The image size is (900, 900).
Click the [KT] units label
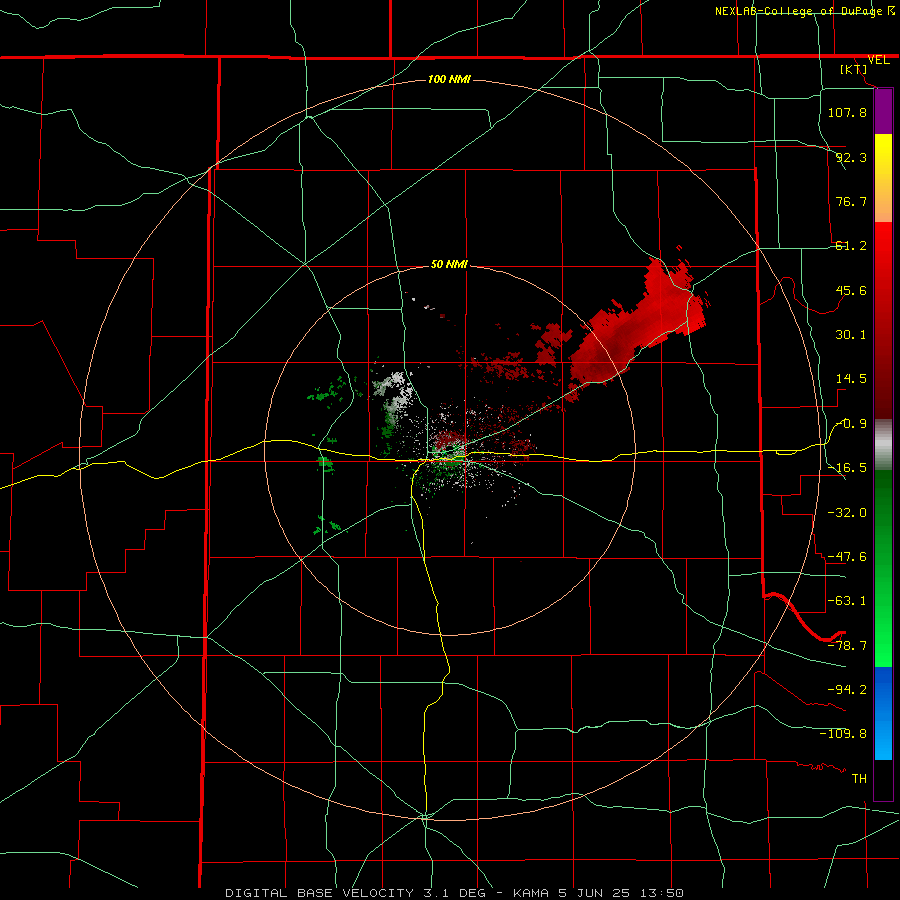pyautogui.click(x=854, y=69)
